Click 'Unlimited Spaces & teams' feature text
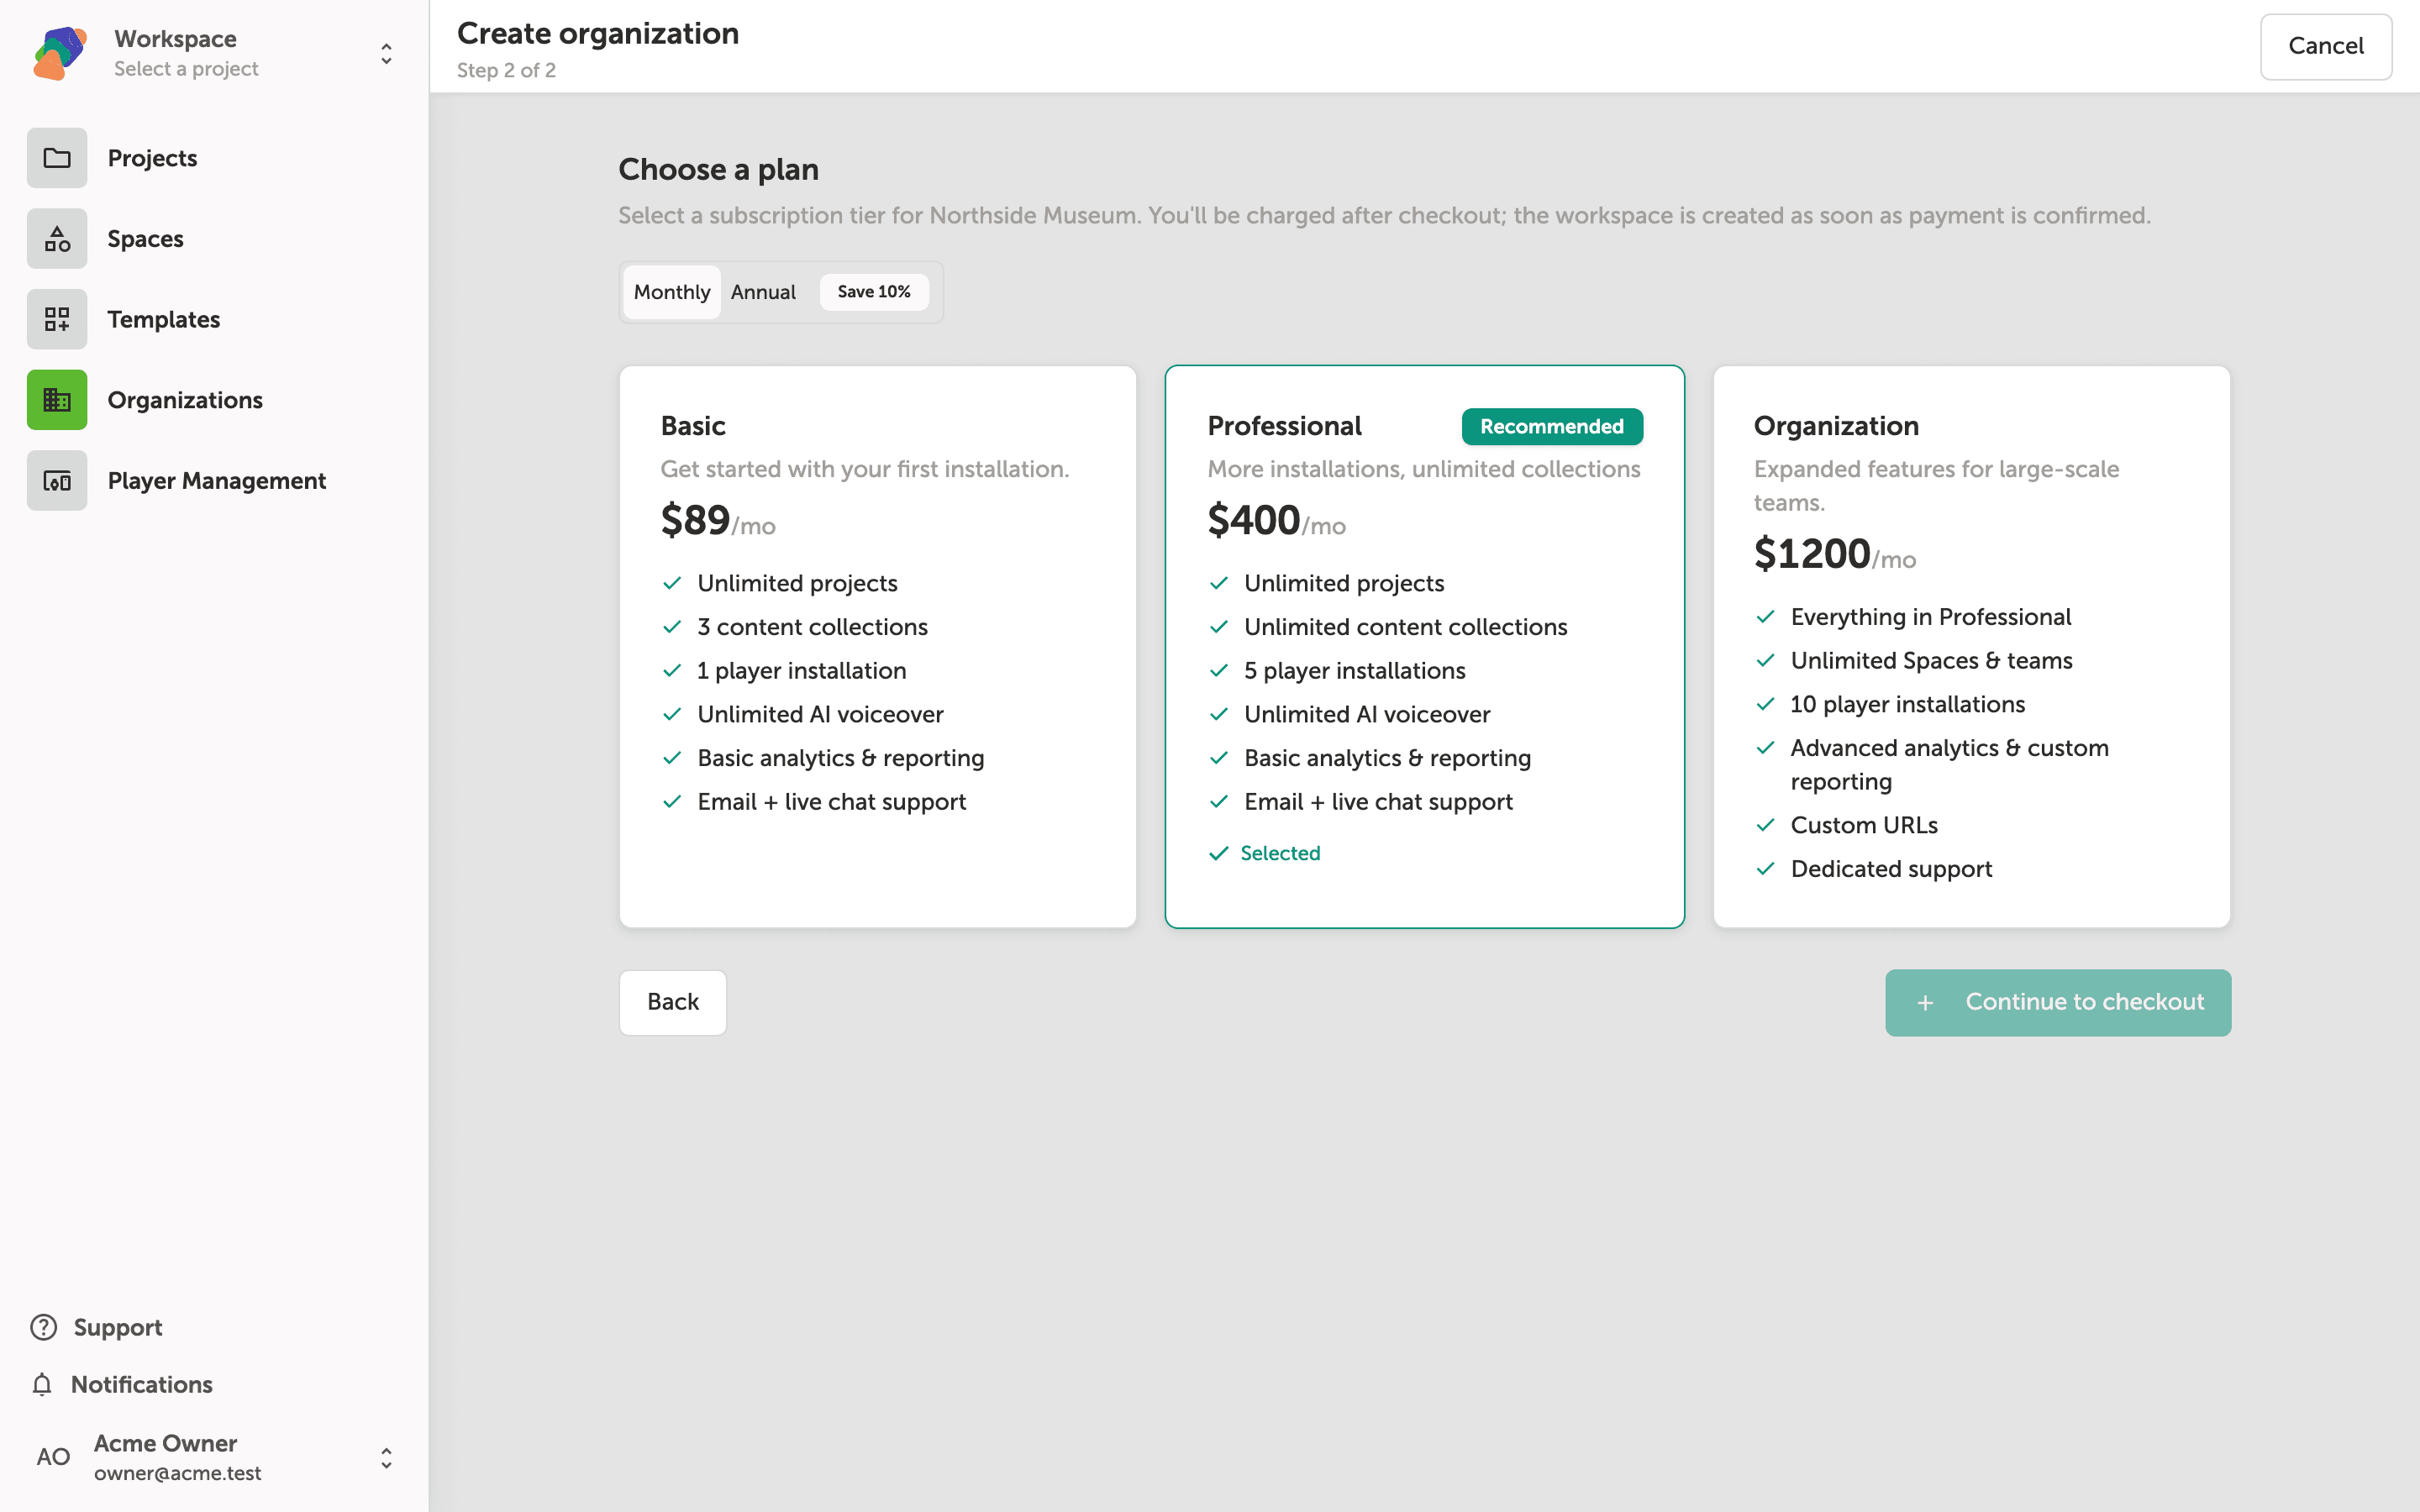This screenshot has height=1512, width=2420. 1930,661
